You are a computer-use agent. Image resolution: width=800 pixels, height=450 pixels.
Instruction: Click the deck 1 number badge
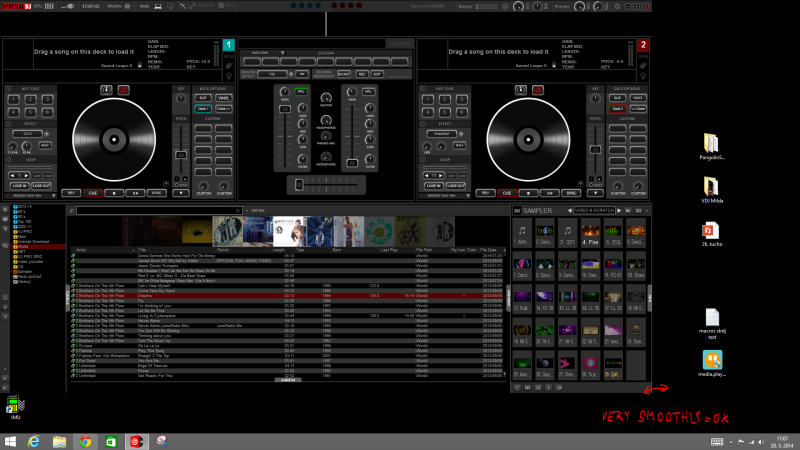coord(229,45)
